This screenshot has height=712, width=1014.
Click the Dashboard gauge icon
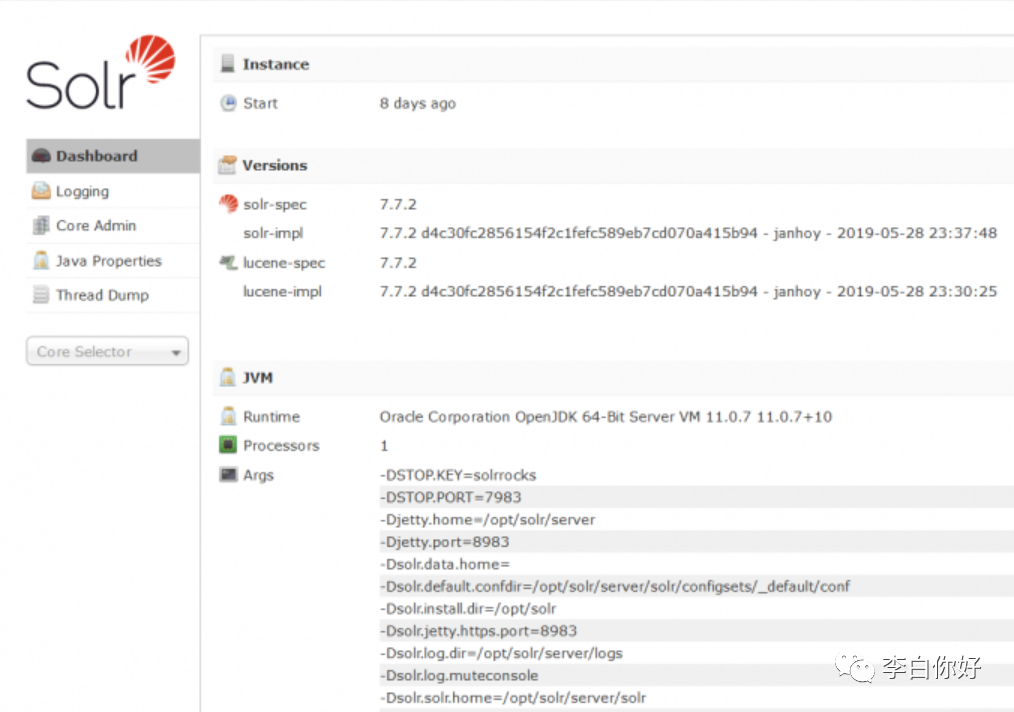pos(41,156)
